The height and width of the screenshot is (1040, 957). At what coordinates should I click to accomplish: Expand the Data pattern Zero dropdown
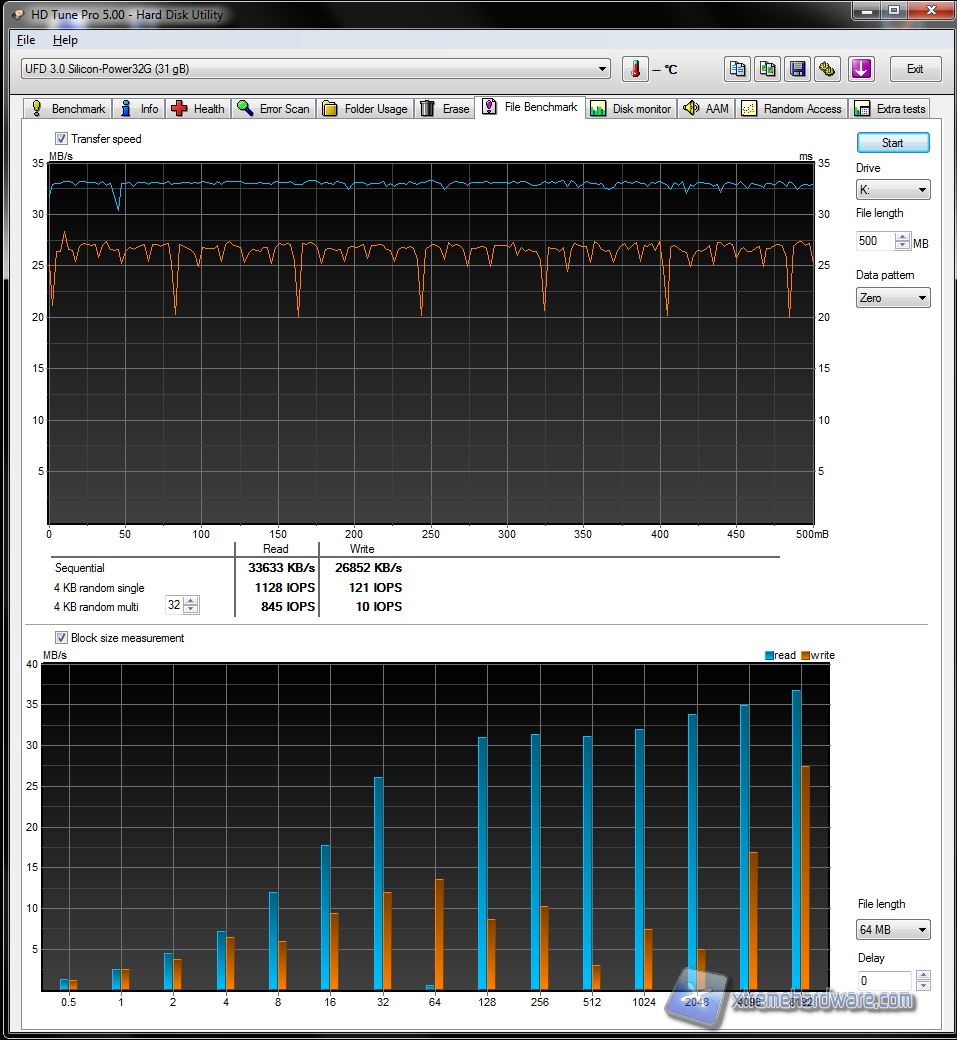(x=893, y=298)
